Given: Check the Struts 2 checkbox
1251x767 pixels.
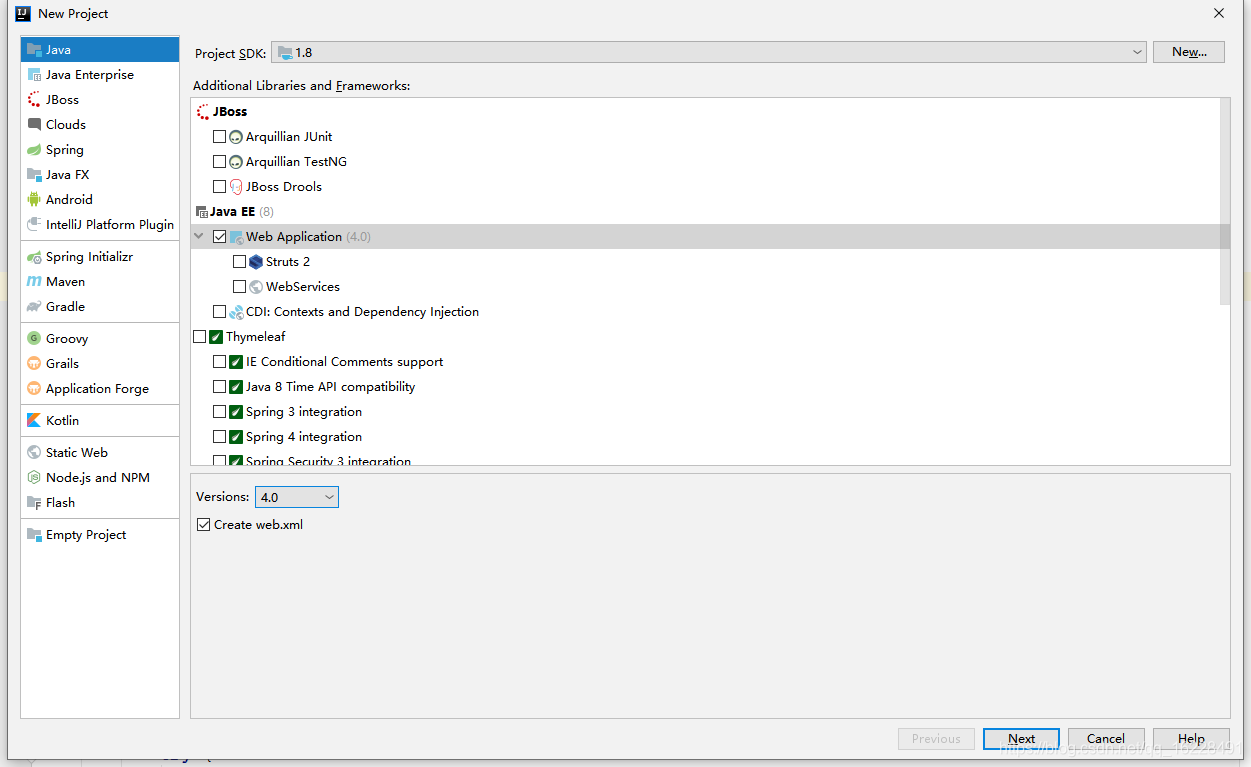Looking at the screenshot, I should click(x=239, y=261).
